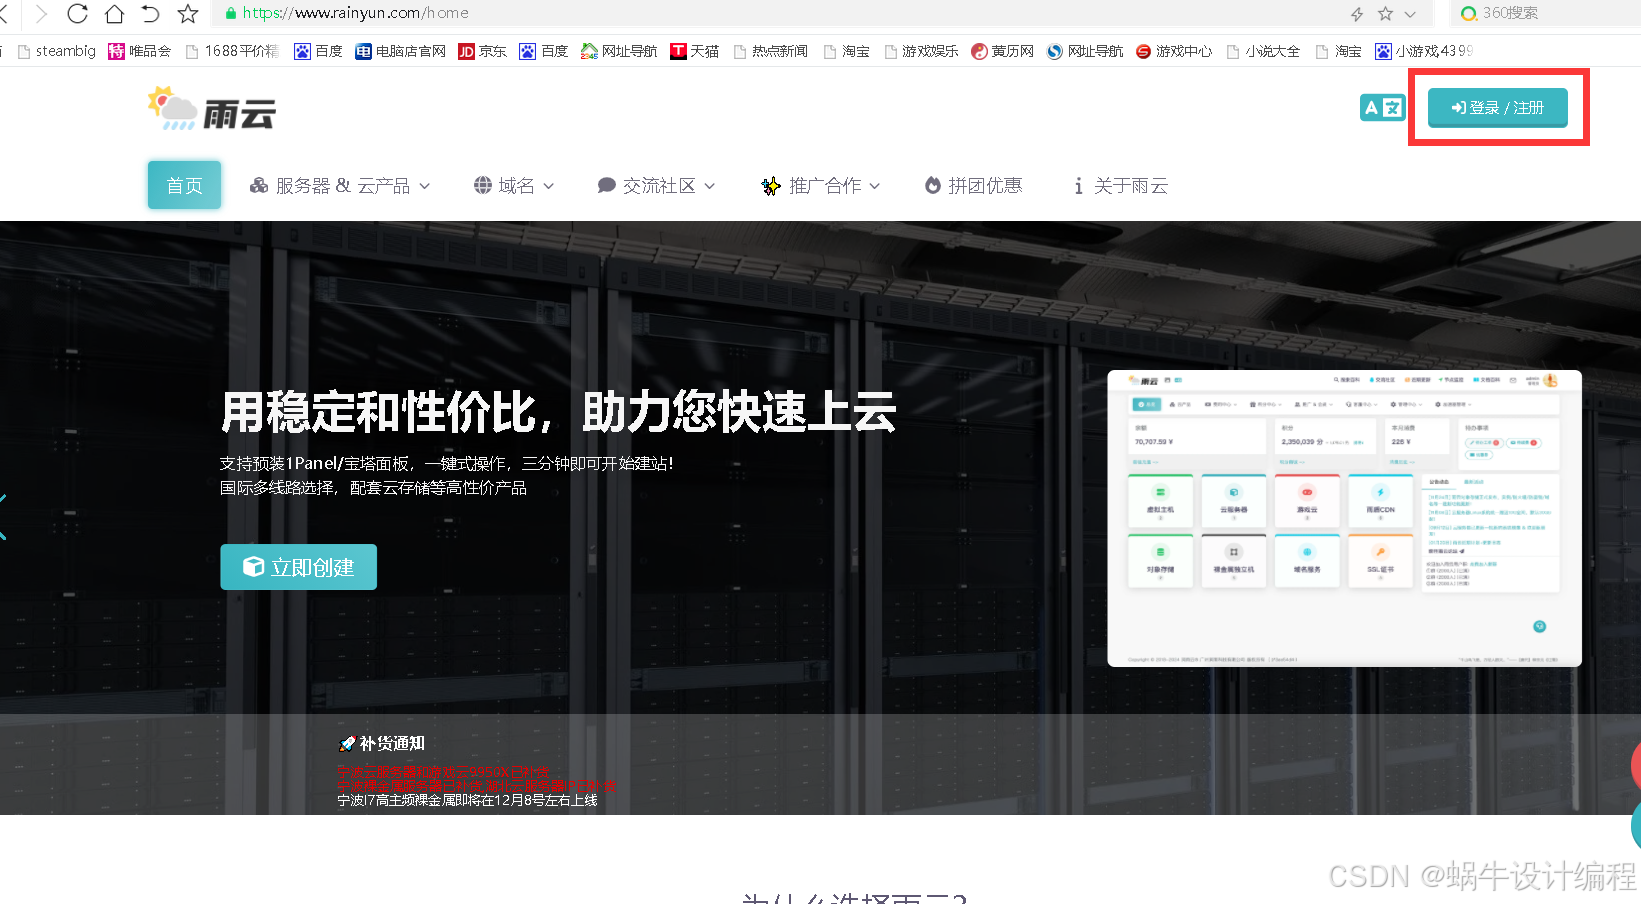Open the 关于雨云 nav item
1641x904 pixels.
1120,185
